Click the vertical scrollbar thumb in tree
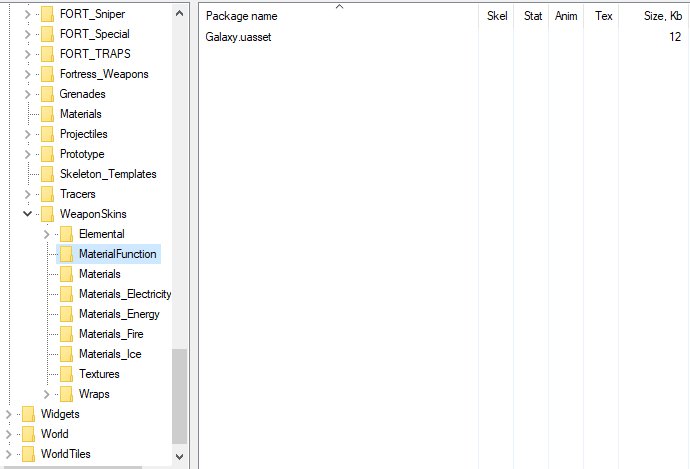This screenshot has width=690, height=469. (179, 396)
